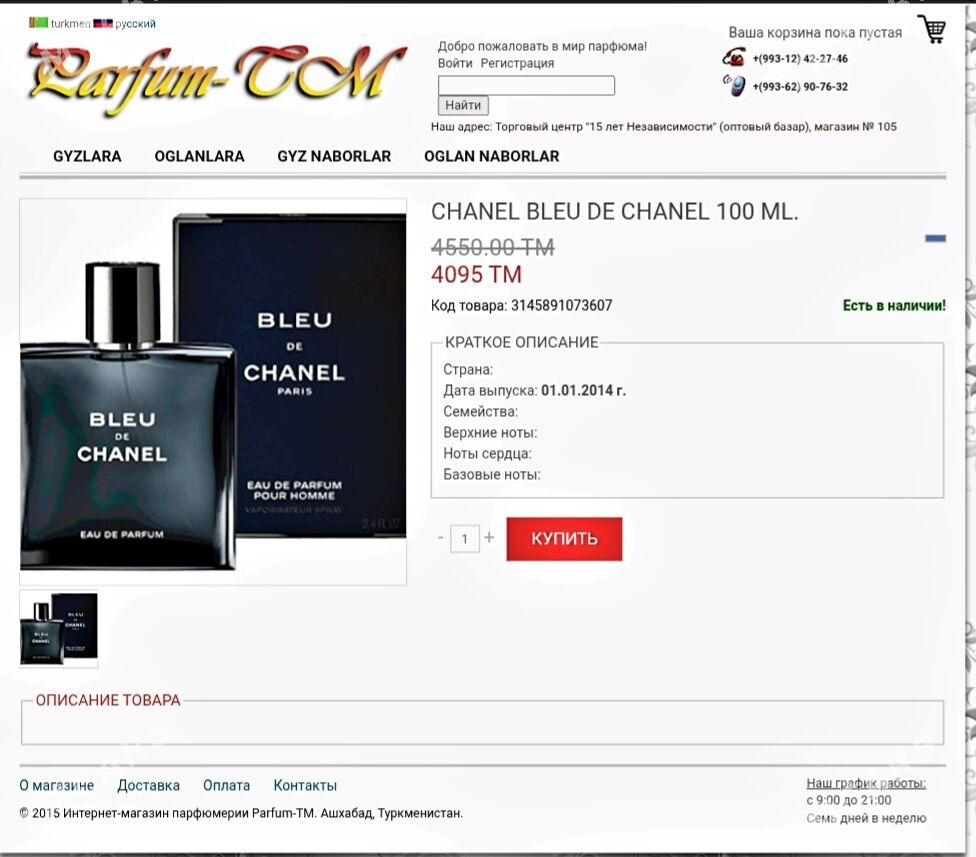Click the Найти search button
The image size is (976, 857).
pyautogui.click(x=463, y=105)
